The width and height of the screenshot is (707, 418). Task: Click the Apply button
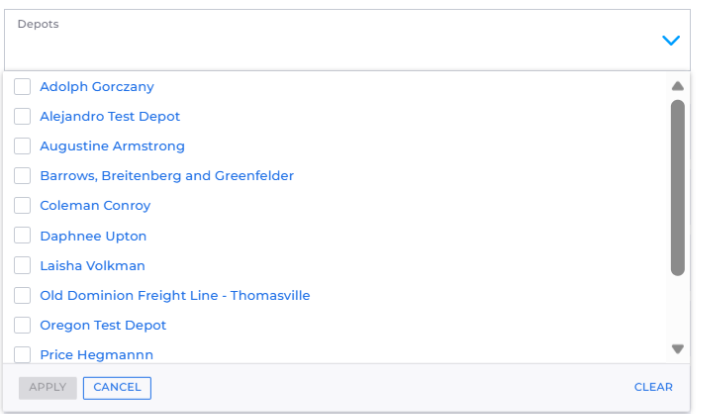[x=47, y=387]
